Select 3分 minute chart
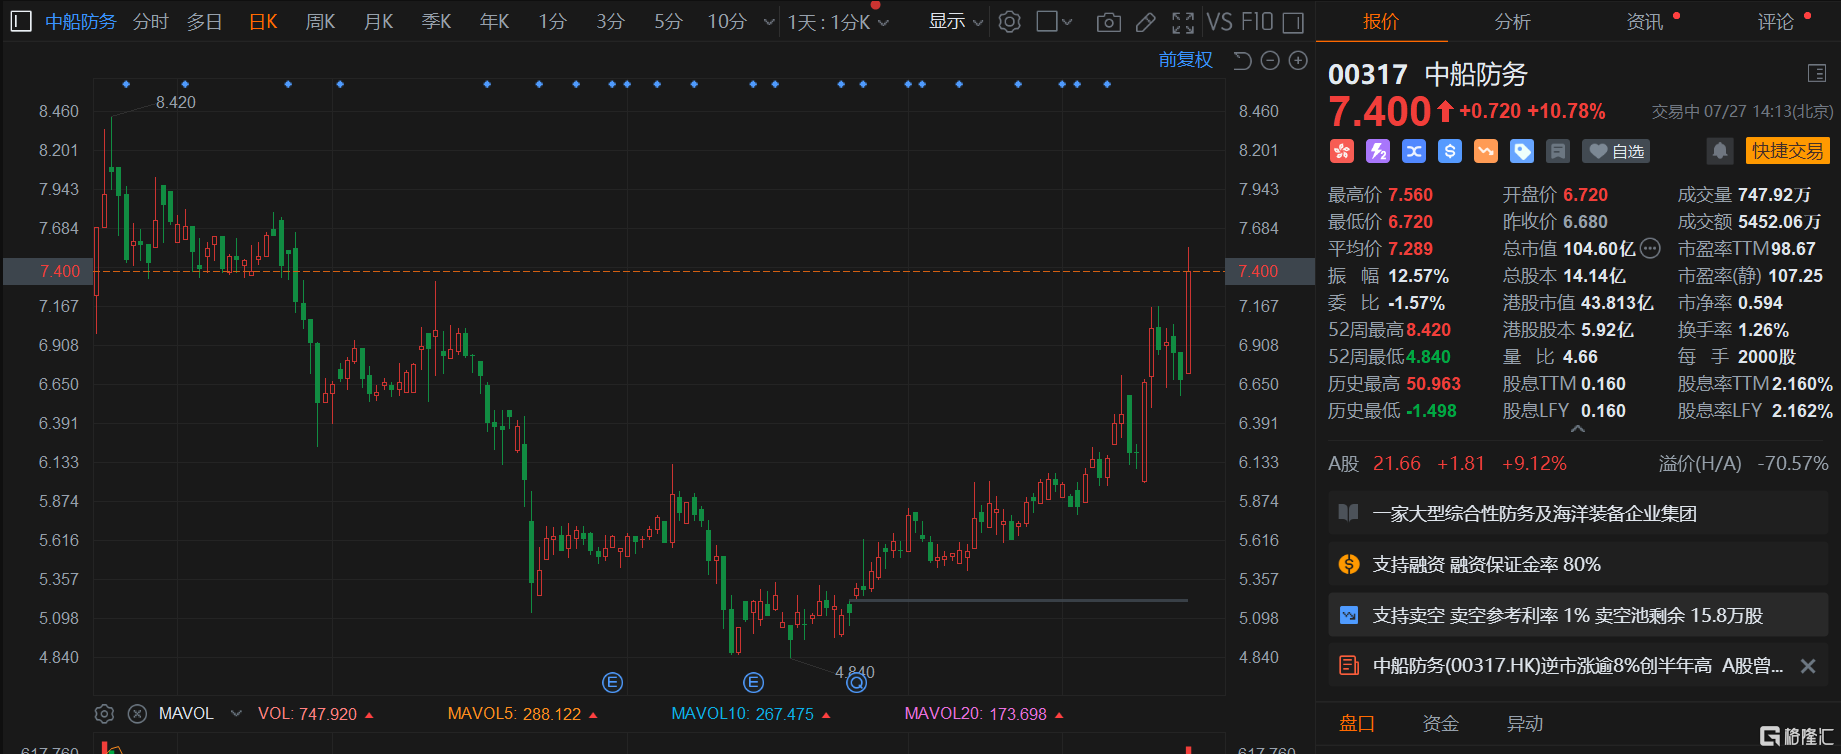This screenshot has width=1841, height=754. coord(610,22)
